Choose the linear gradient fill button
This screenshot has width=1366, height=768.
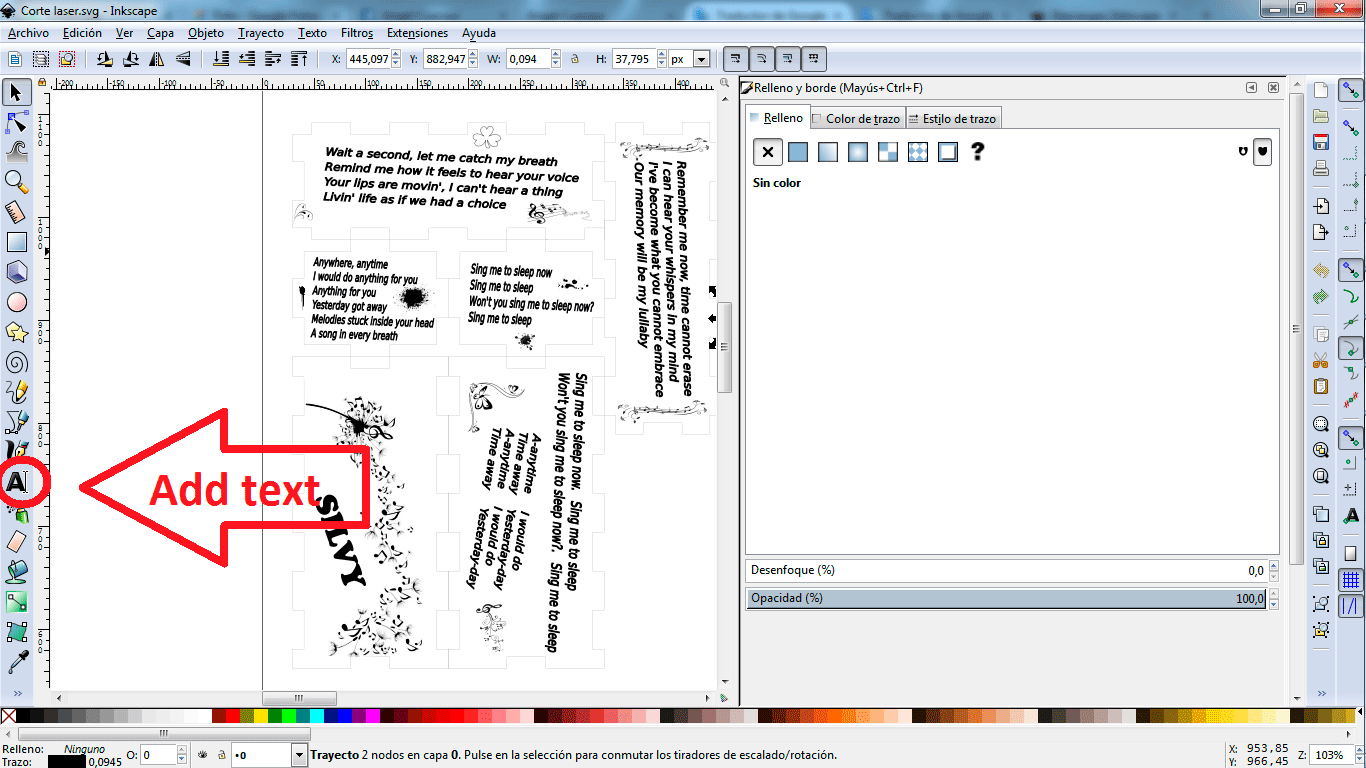(828, 152)
